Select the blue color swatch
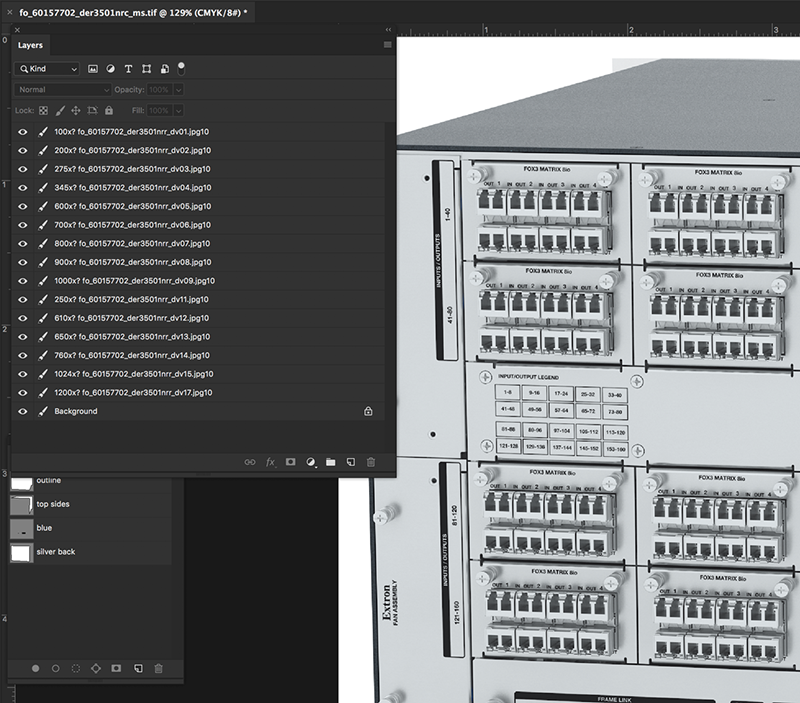 [x=20, y=528]
